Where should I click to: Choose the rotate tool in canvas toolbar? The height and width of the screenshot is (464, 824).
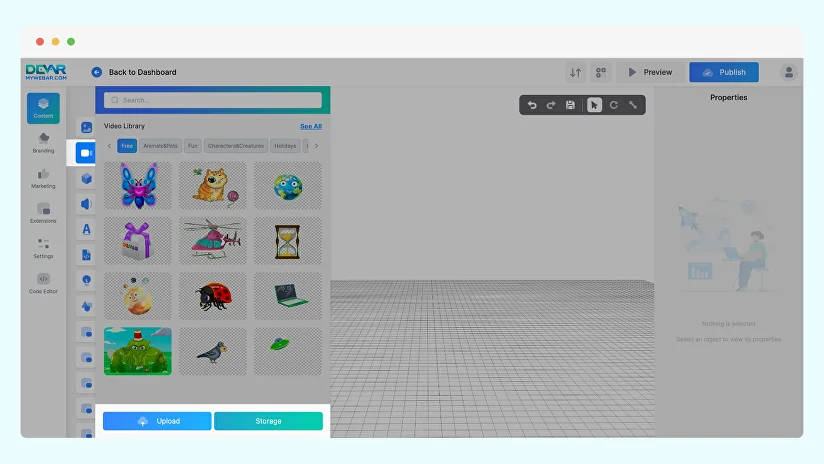click(x=613, y=105)
